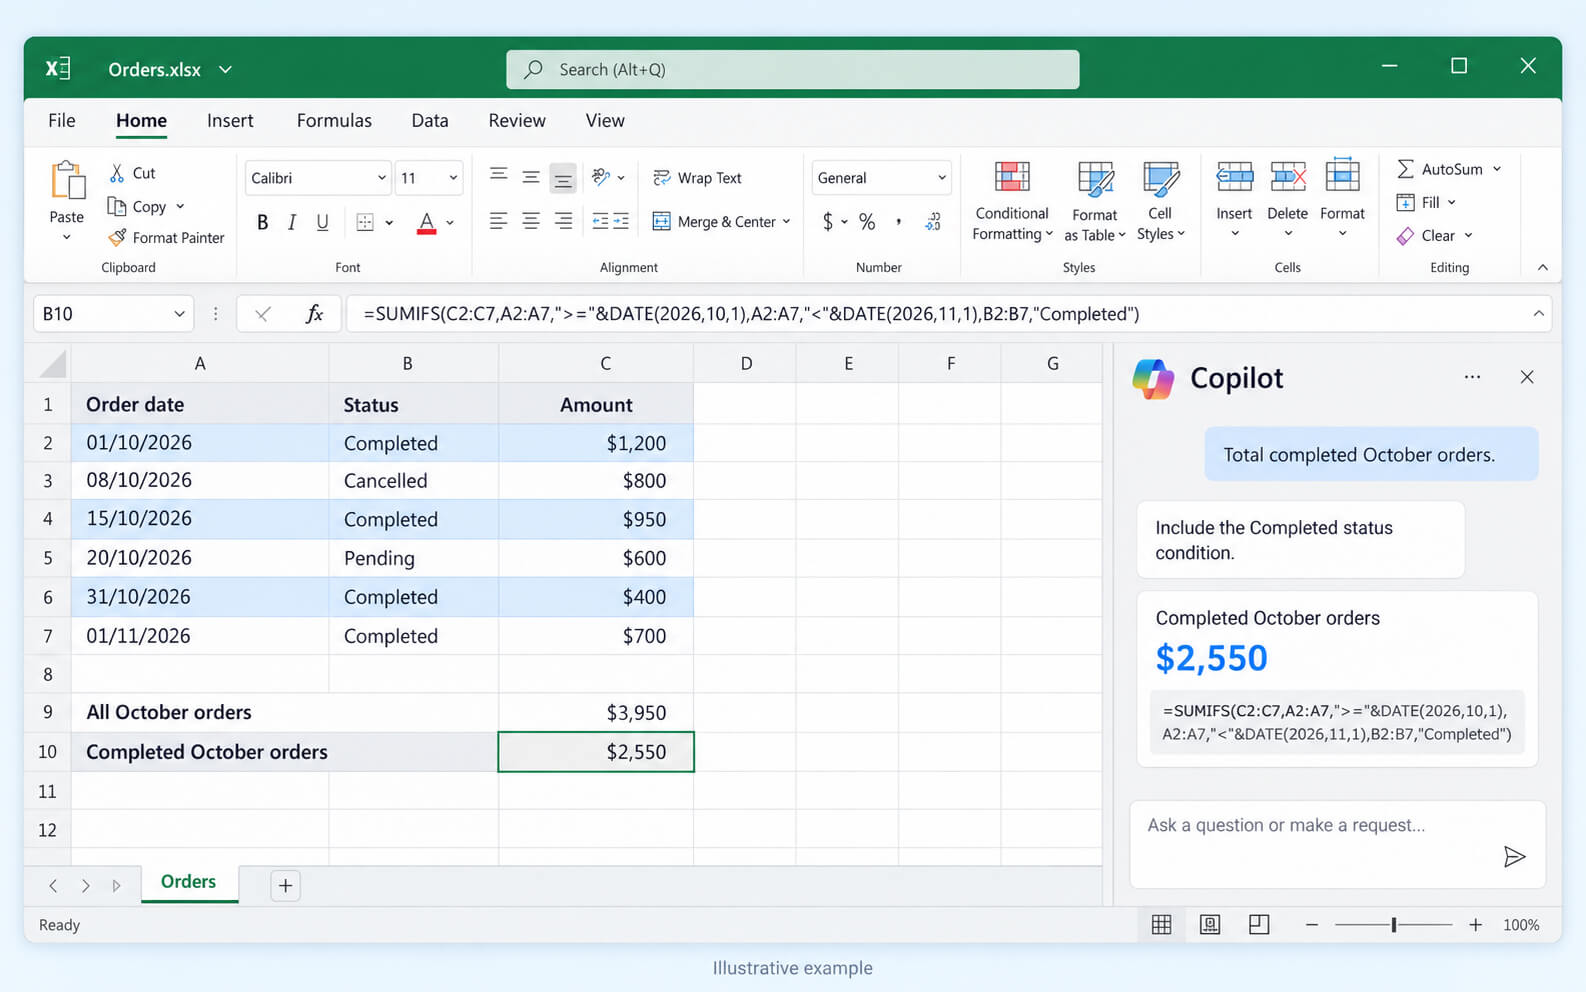Click the insert function fx icon

[314, 314]
